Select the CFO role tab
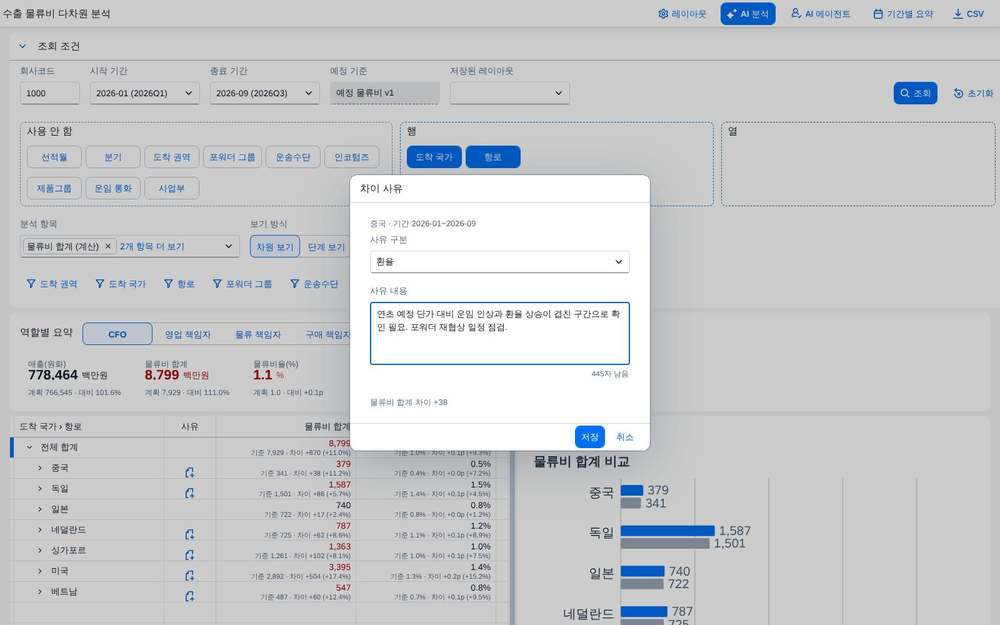This screenshot has height=625, width=1000. pyautogui.click(x=117, y=334)
